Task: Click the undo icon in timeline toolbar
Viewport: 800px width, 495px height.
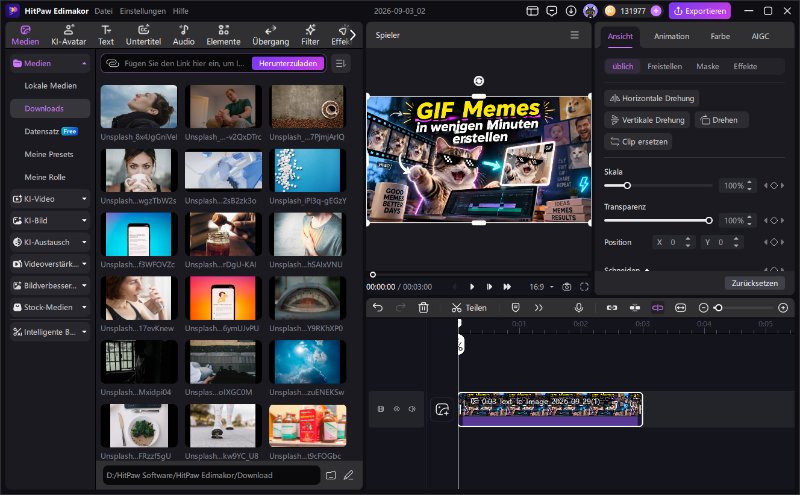Action: click(x=378, y=307)
